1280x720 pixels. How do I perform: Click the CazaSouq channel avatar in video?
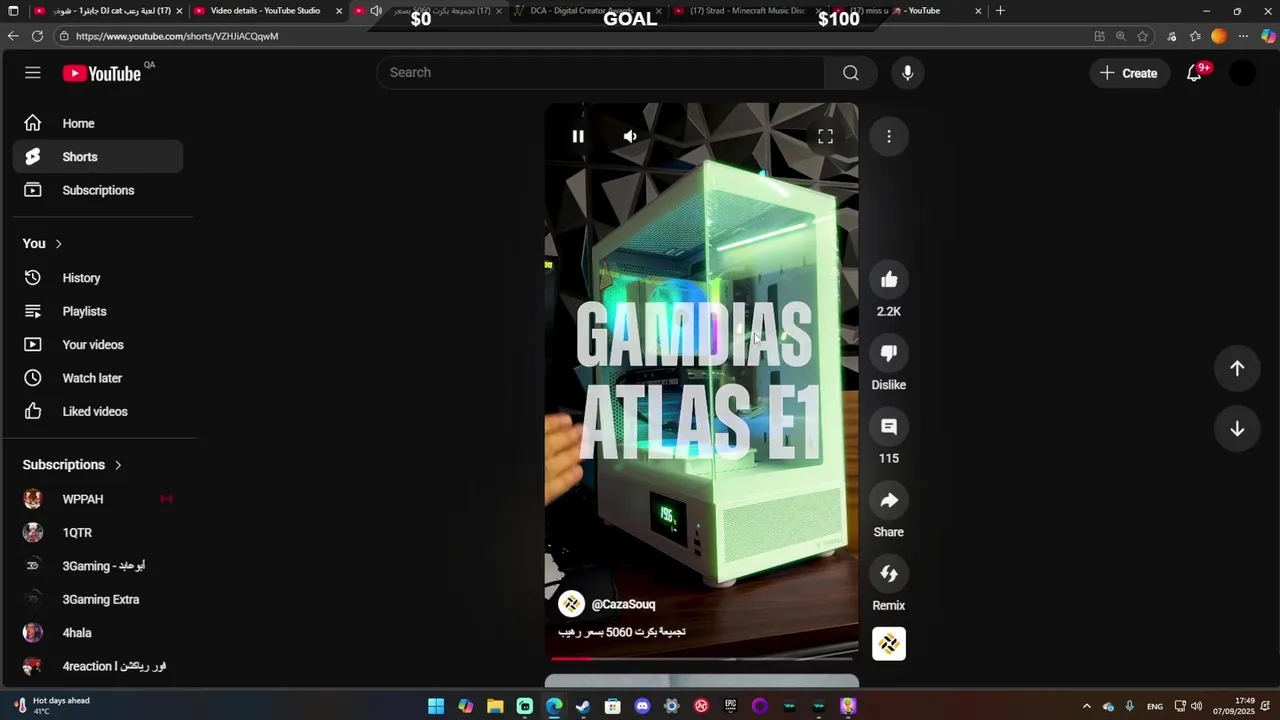(x=571, y=604)
